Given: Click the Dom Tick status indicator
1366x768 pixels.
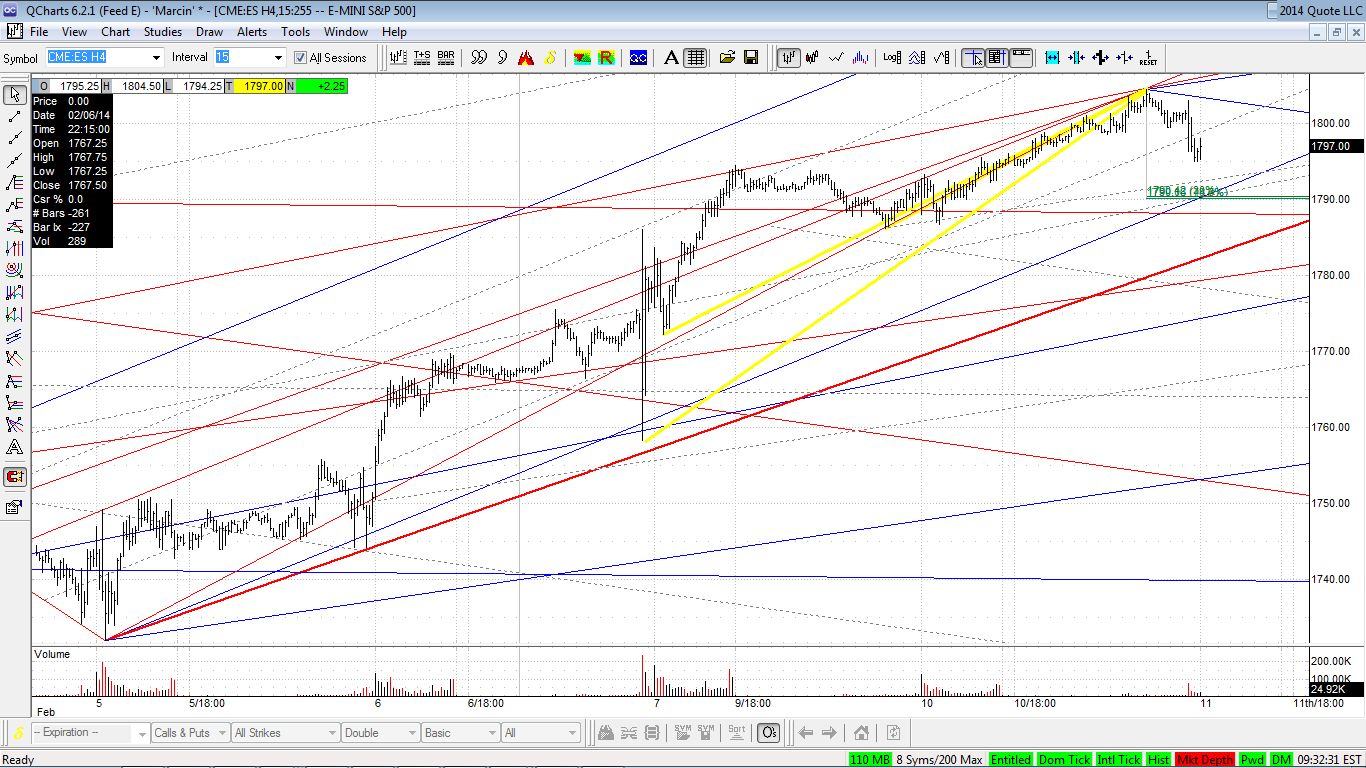Looking at the screenshot, I should pos(1065,760).
